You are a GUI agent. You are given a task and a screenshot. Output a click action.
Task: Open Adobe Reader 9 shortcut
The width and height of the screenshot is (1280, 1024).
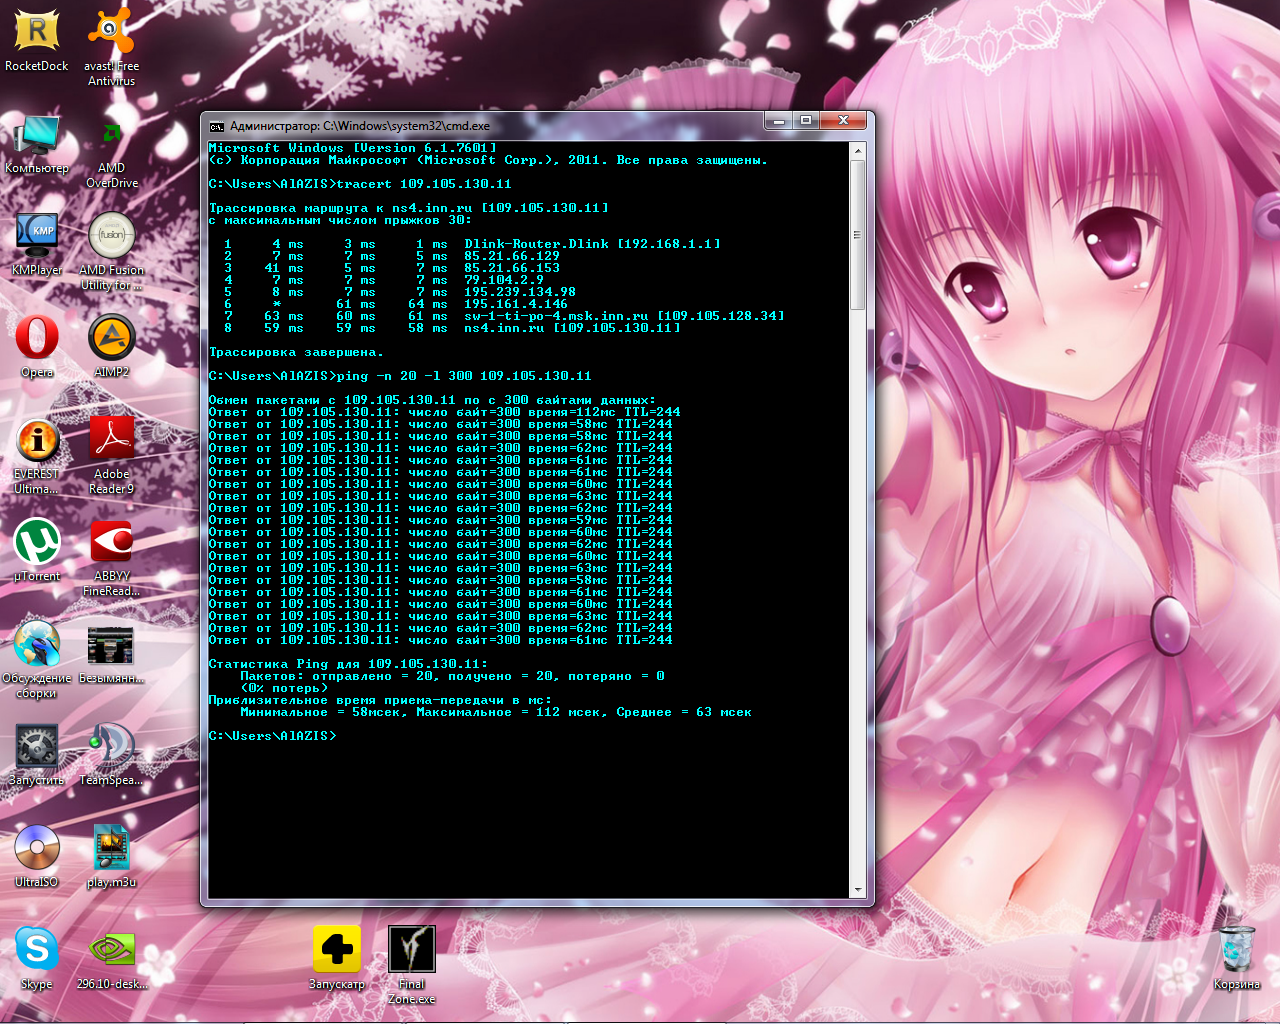pos(111,456)
